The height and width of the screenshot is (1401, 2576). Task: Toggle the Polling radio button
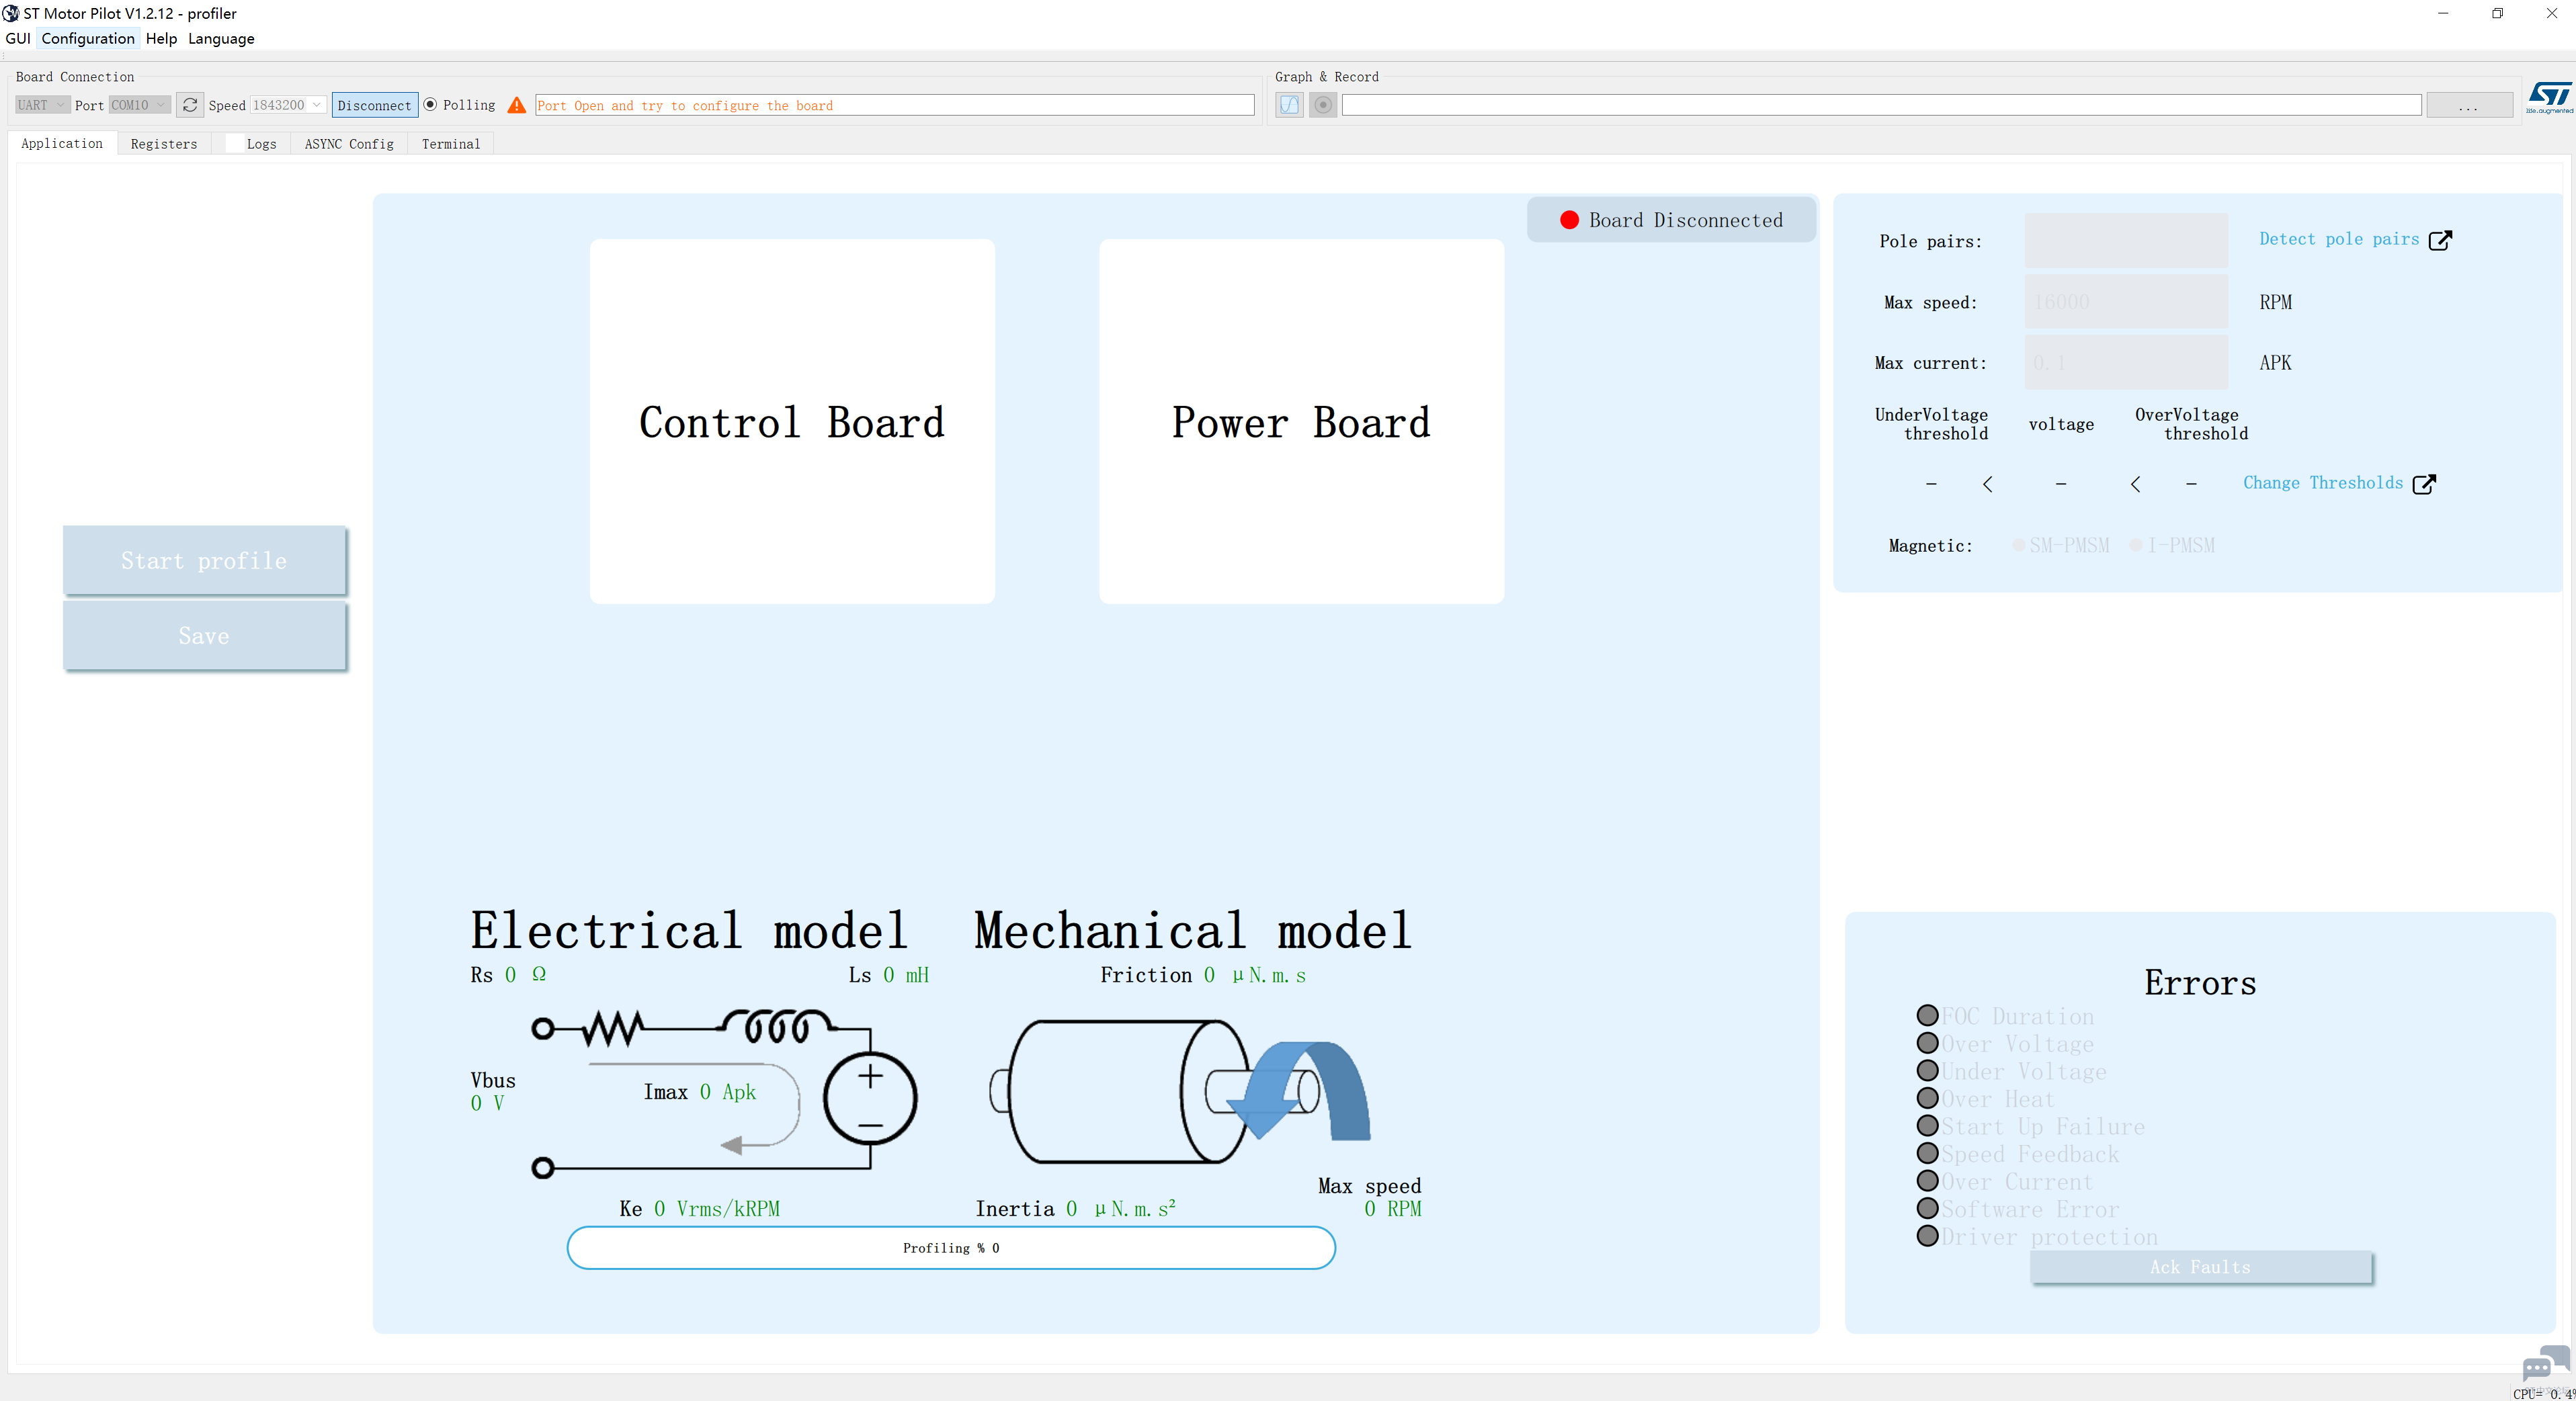(x=430, y=105)
